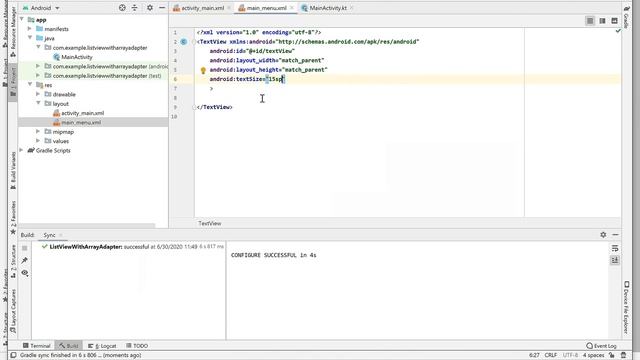Switch editor to Design view mode
Image resolution: width=640 pixels, height=360 pixels.
(x=614, y=21)
